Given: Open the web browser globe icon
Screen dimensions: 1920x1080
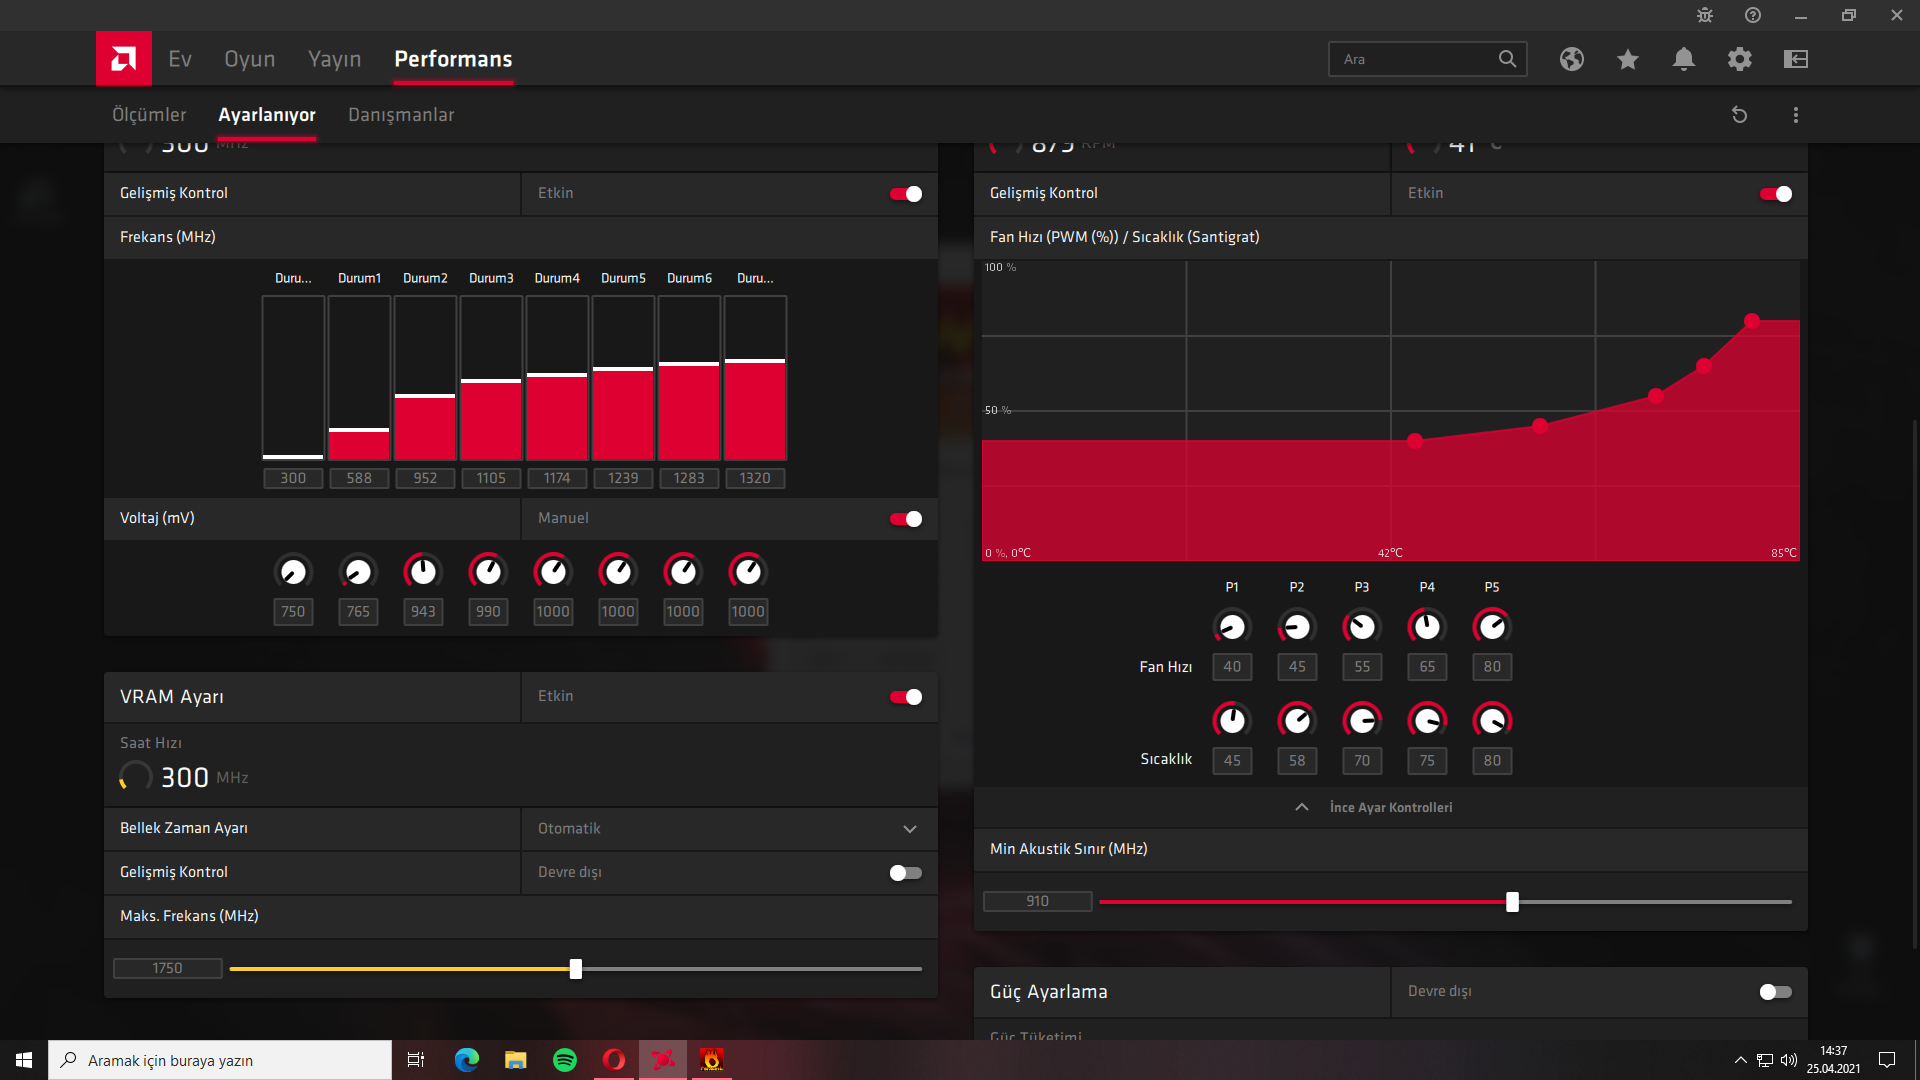Looking at the screenshot, I should click(x=1571, y=59).
